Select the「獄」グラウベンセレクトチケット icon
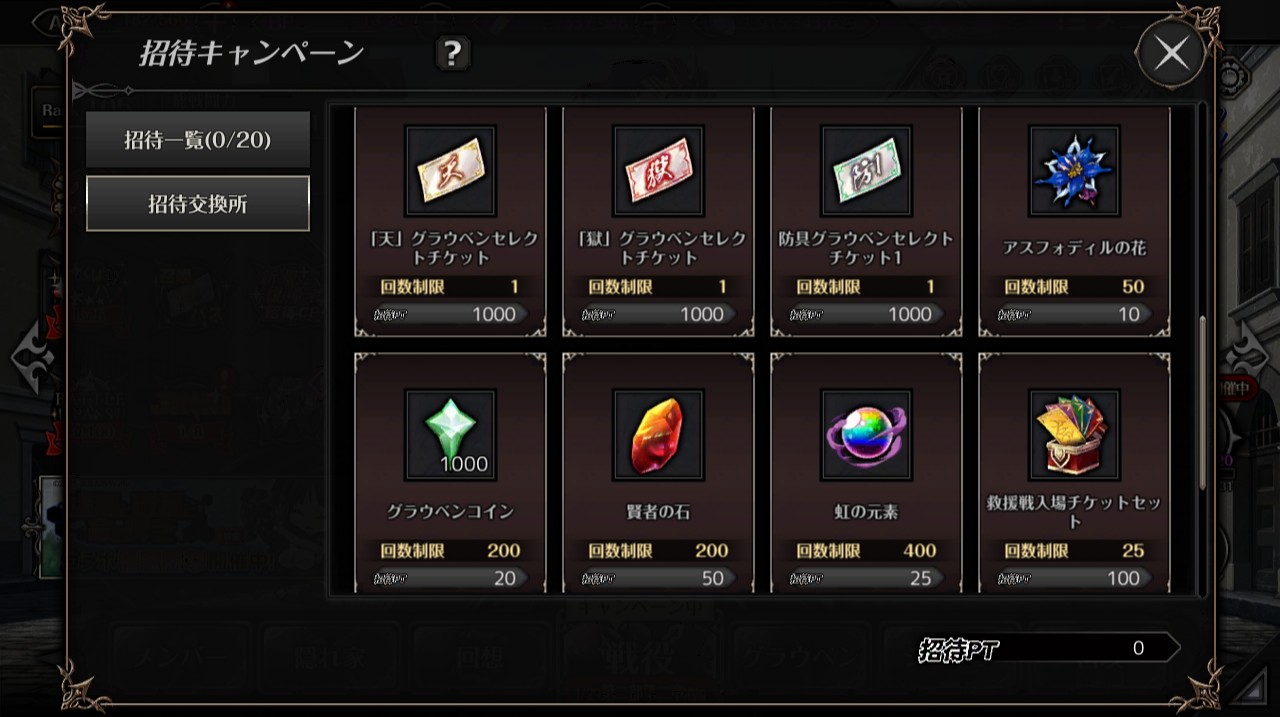The image size is (1280, 717). pos(658,171)
